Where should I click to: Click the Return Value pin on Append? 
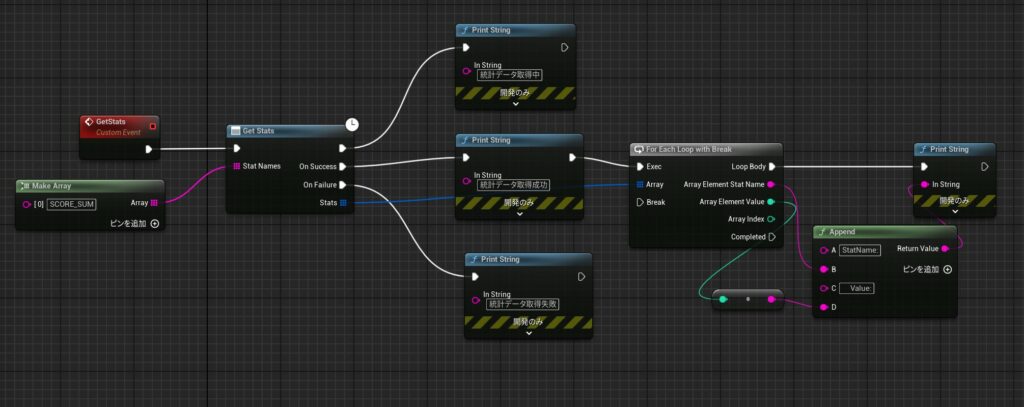pos(945,249)
